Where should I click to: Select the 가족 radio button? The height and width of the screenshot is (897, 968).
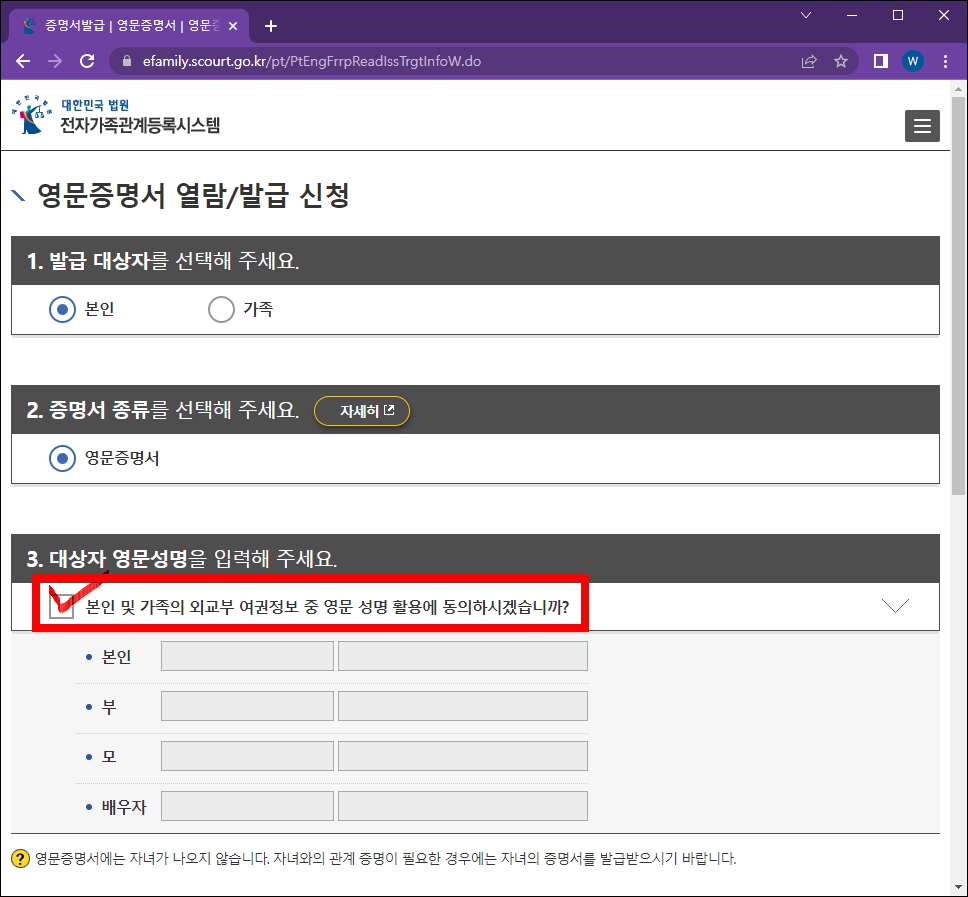point(221,309)
